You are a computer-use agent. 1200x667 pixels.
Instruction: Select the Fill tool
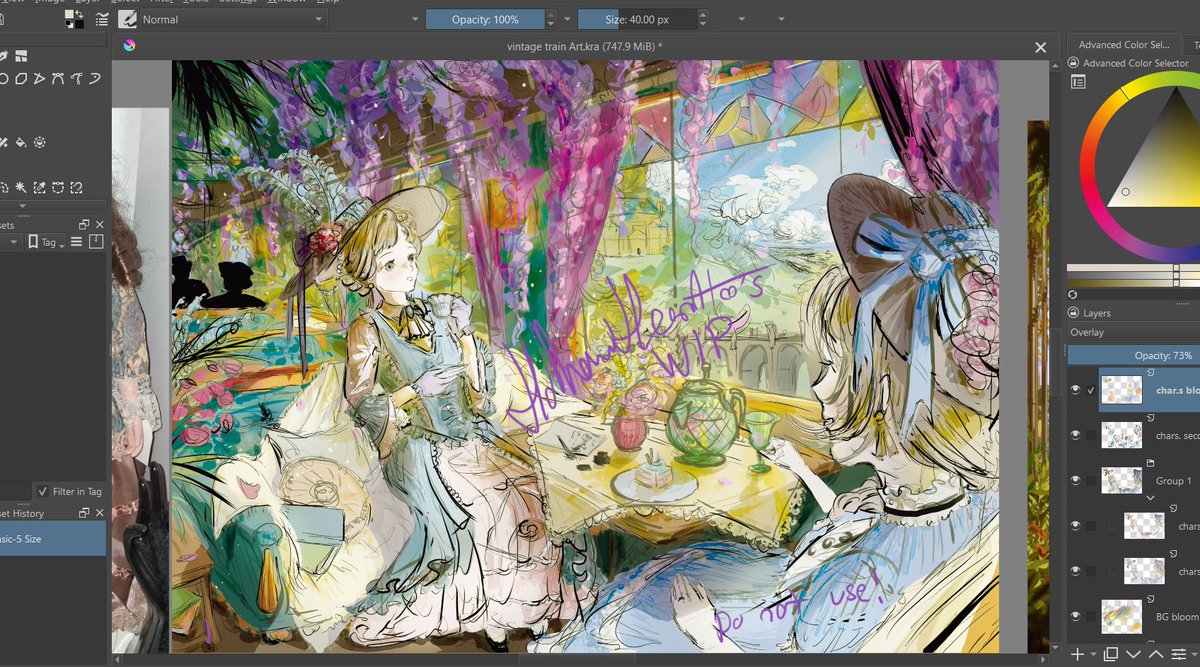tap(19, 141)
